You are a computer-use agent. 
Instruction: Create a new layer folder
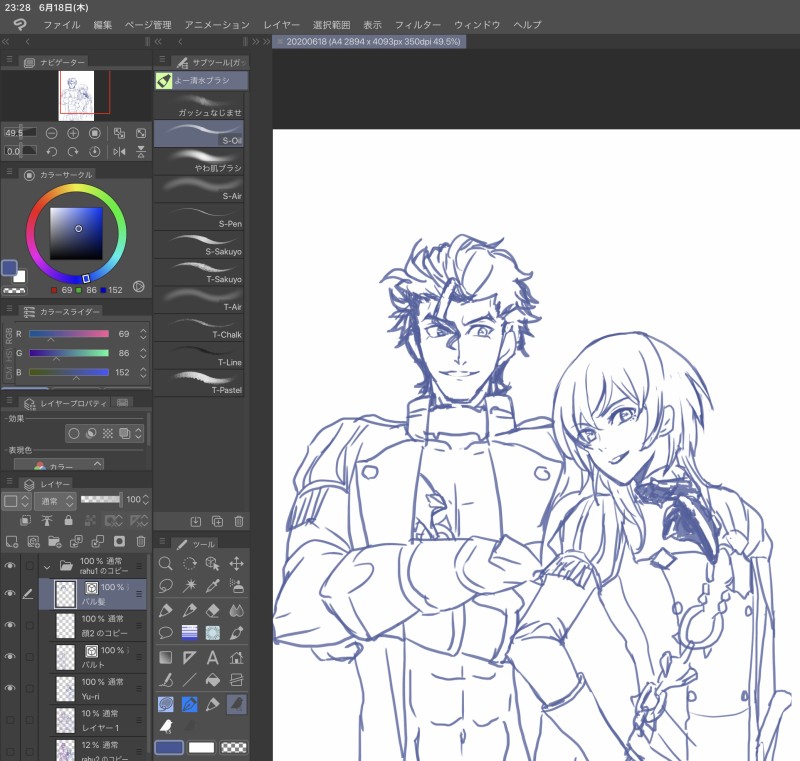tap(54, 541)
